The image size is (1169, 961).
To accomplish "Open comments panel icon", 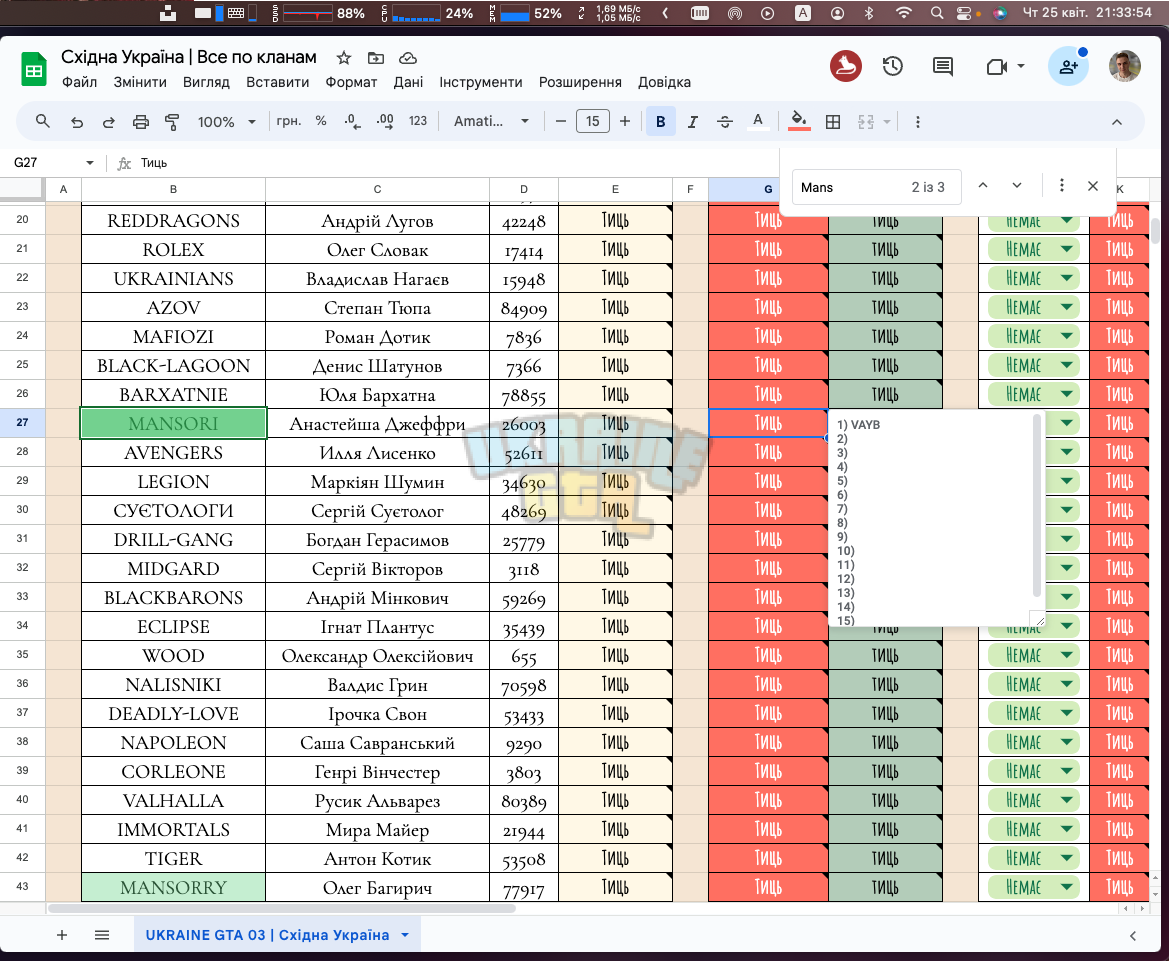I will (x=942, y=66).
